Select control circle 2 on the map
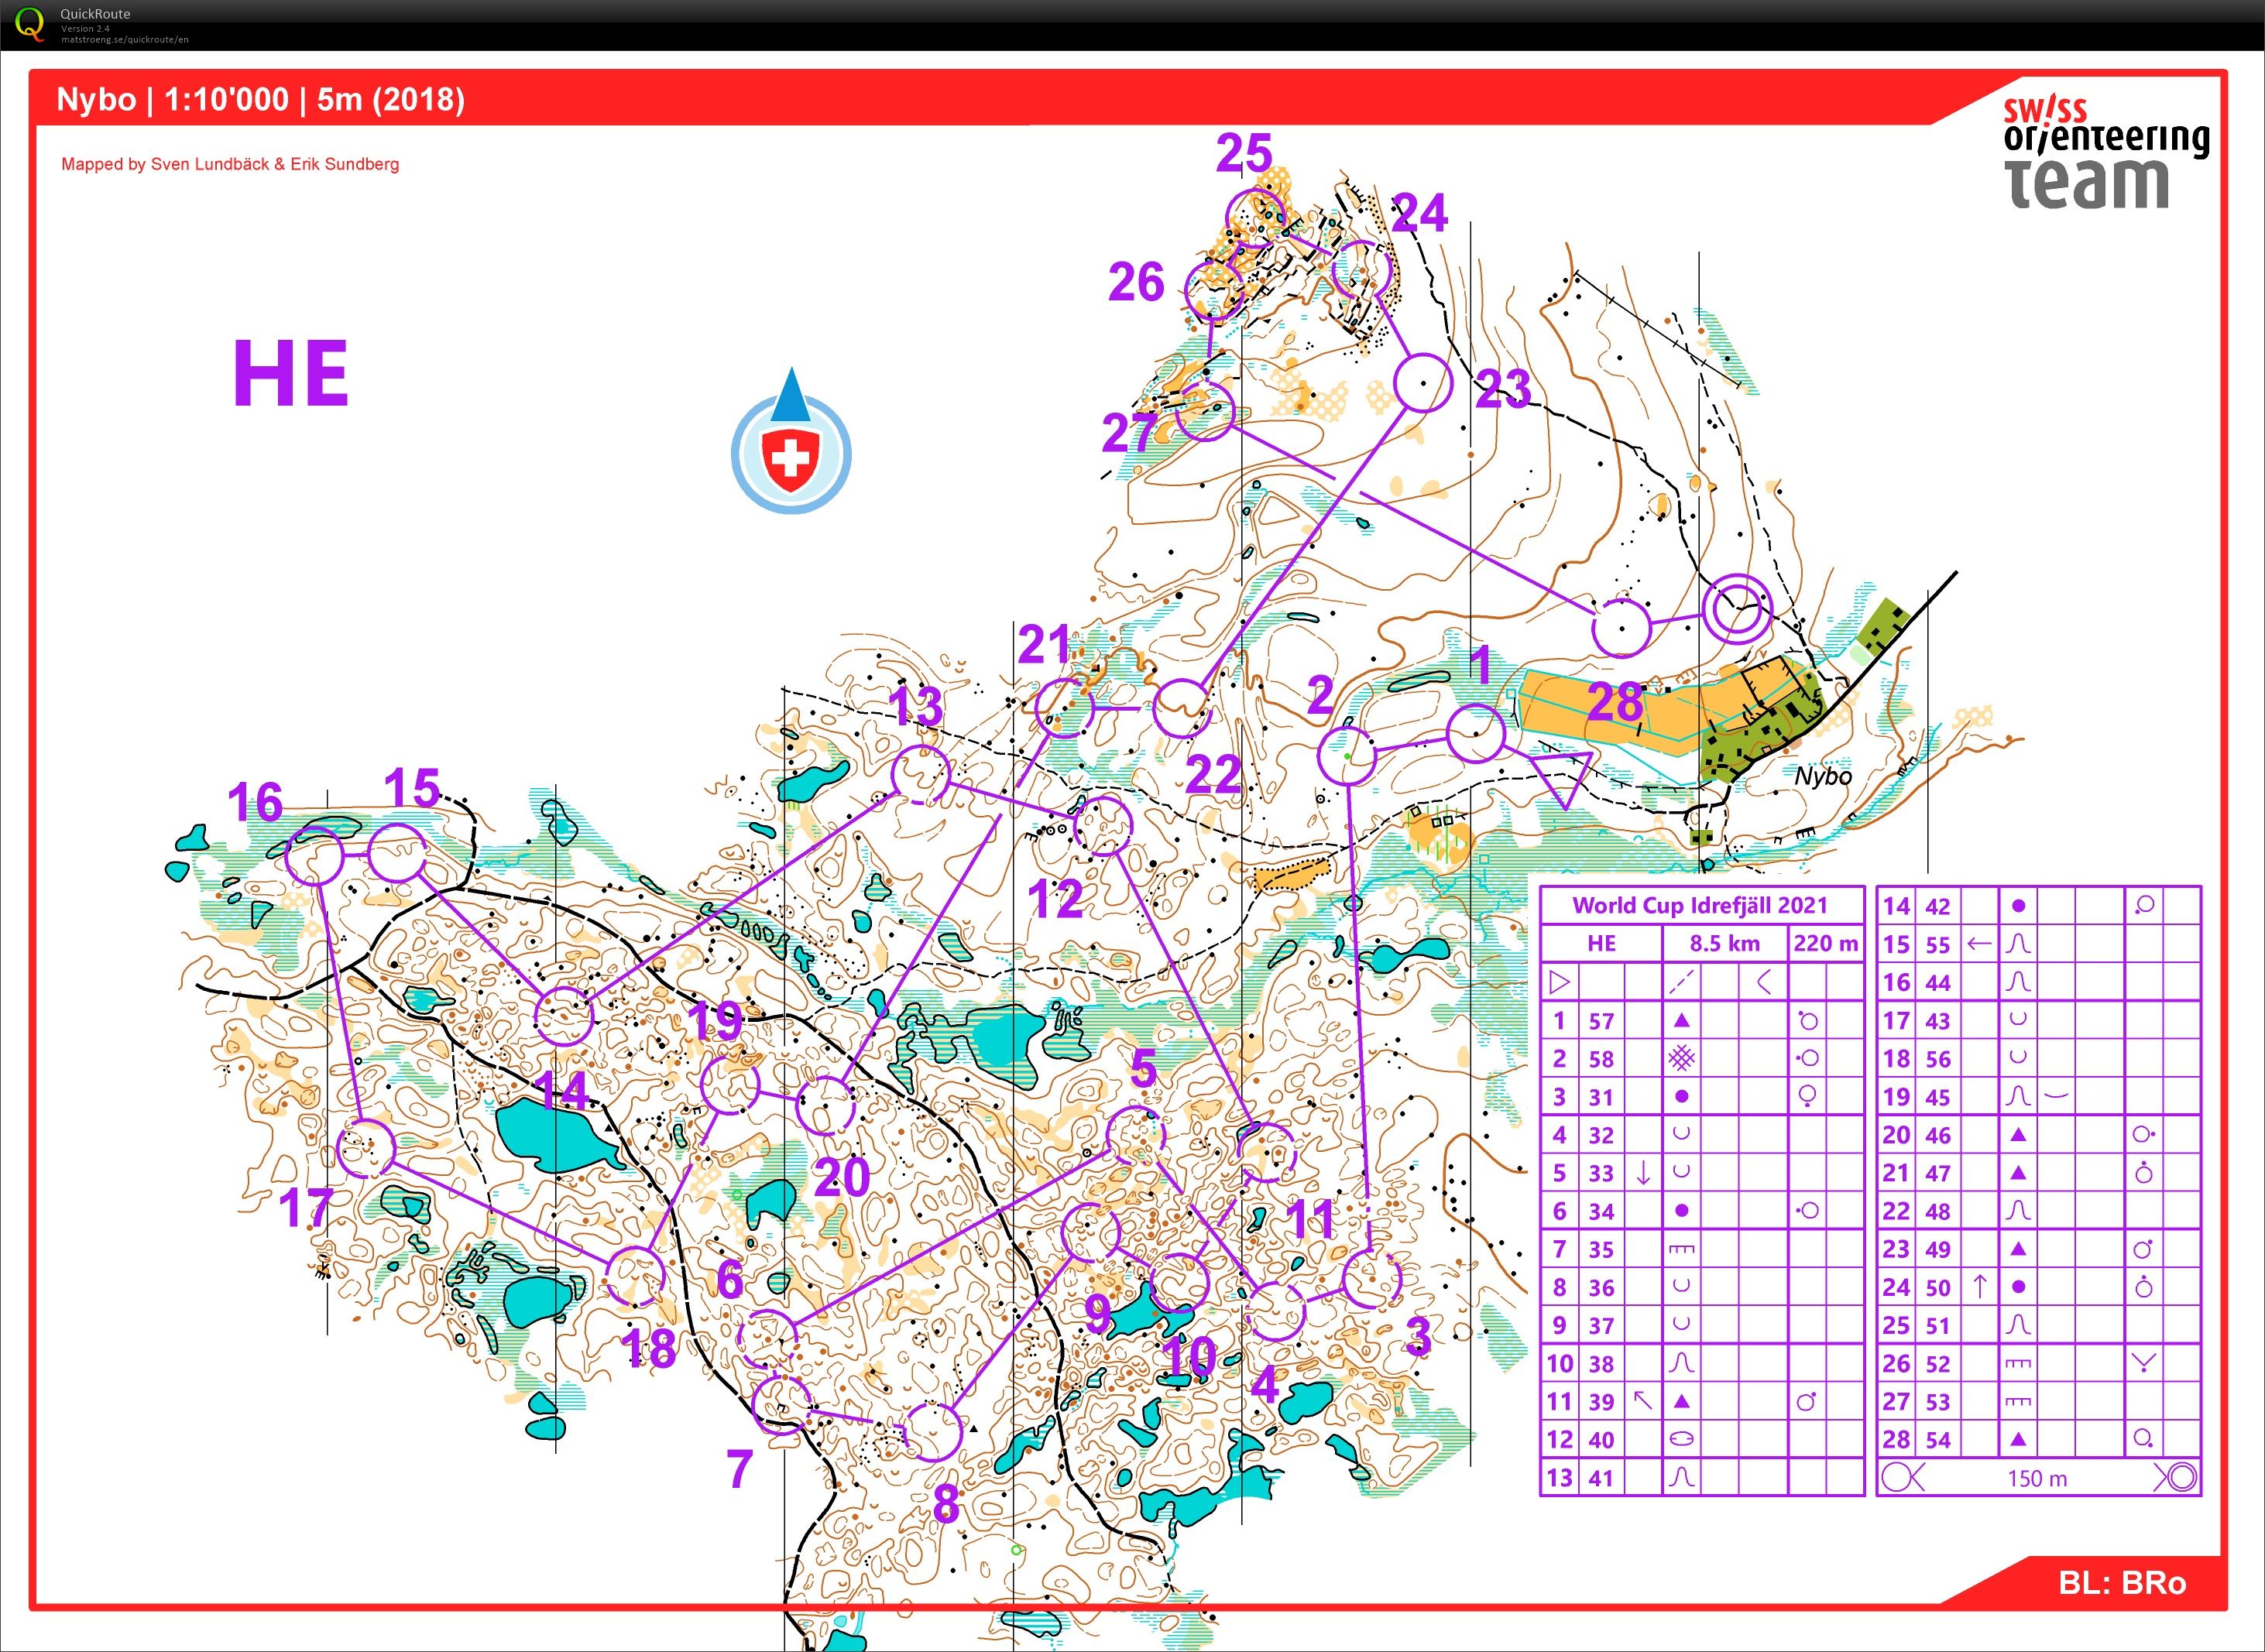 1347,756
